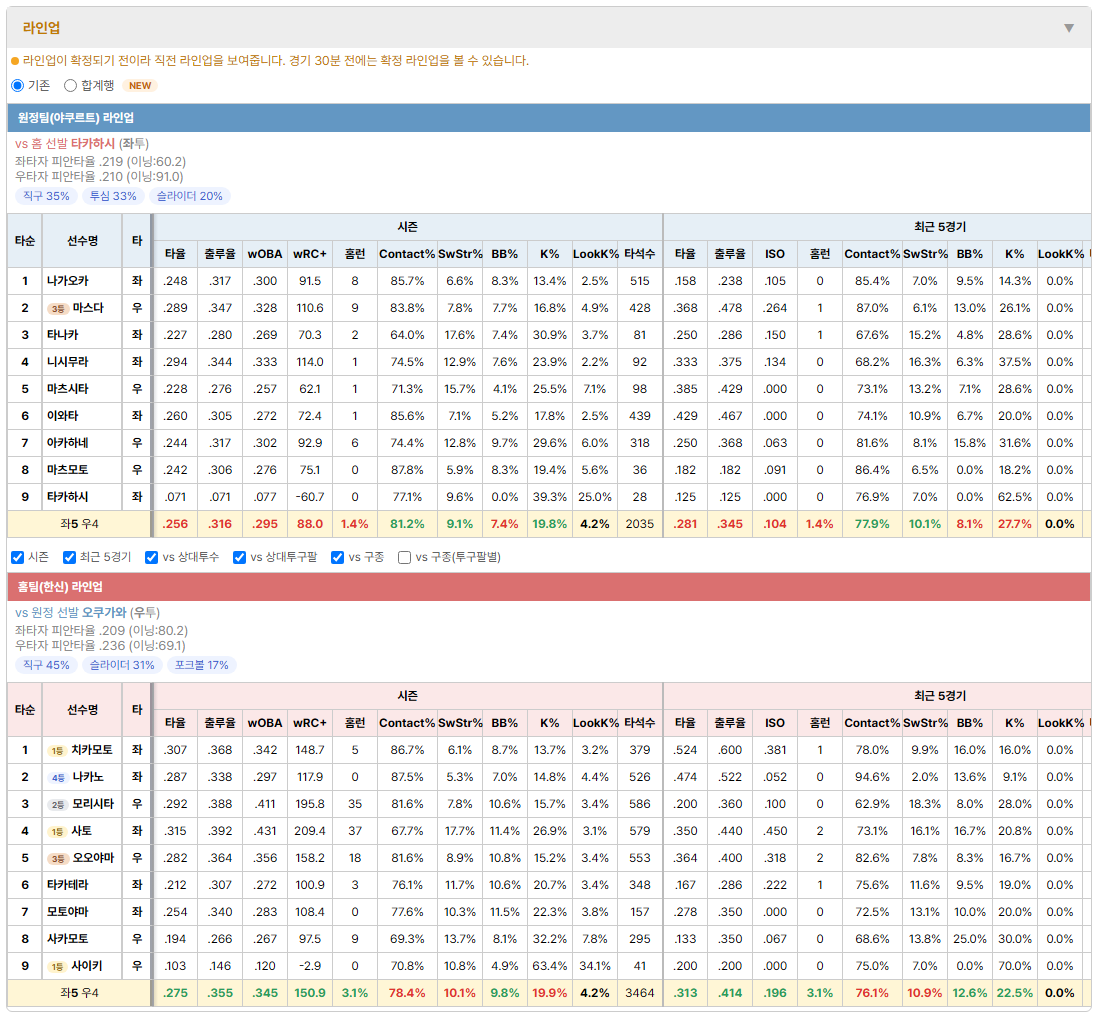Screen dimensions: 1098x1018
Task: Toggle the 최근 5경기 checkbox
Action: coord(69,557)
